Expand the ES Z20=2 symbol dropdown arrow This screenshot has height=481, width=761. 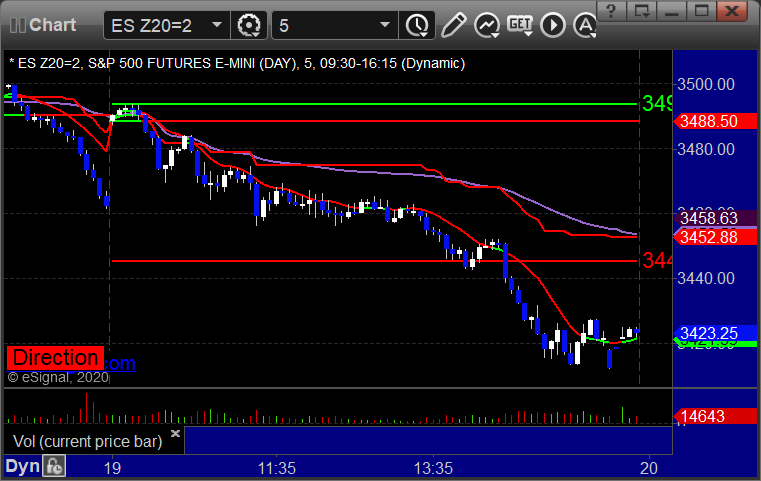217,25
